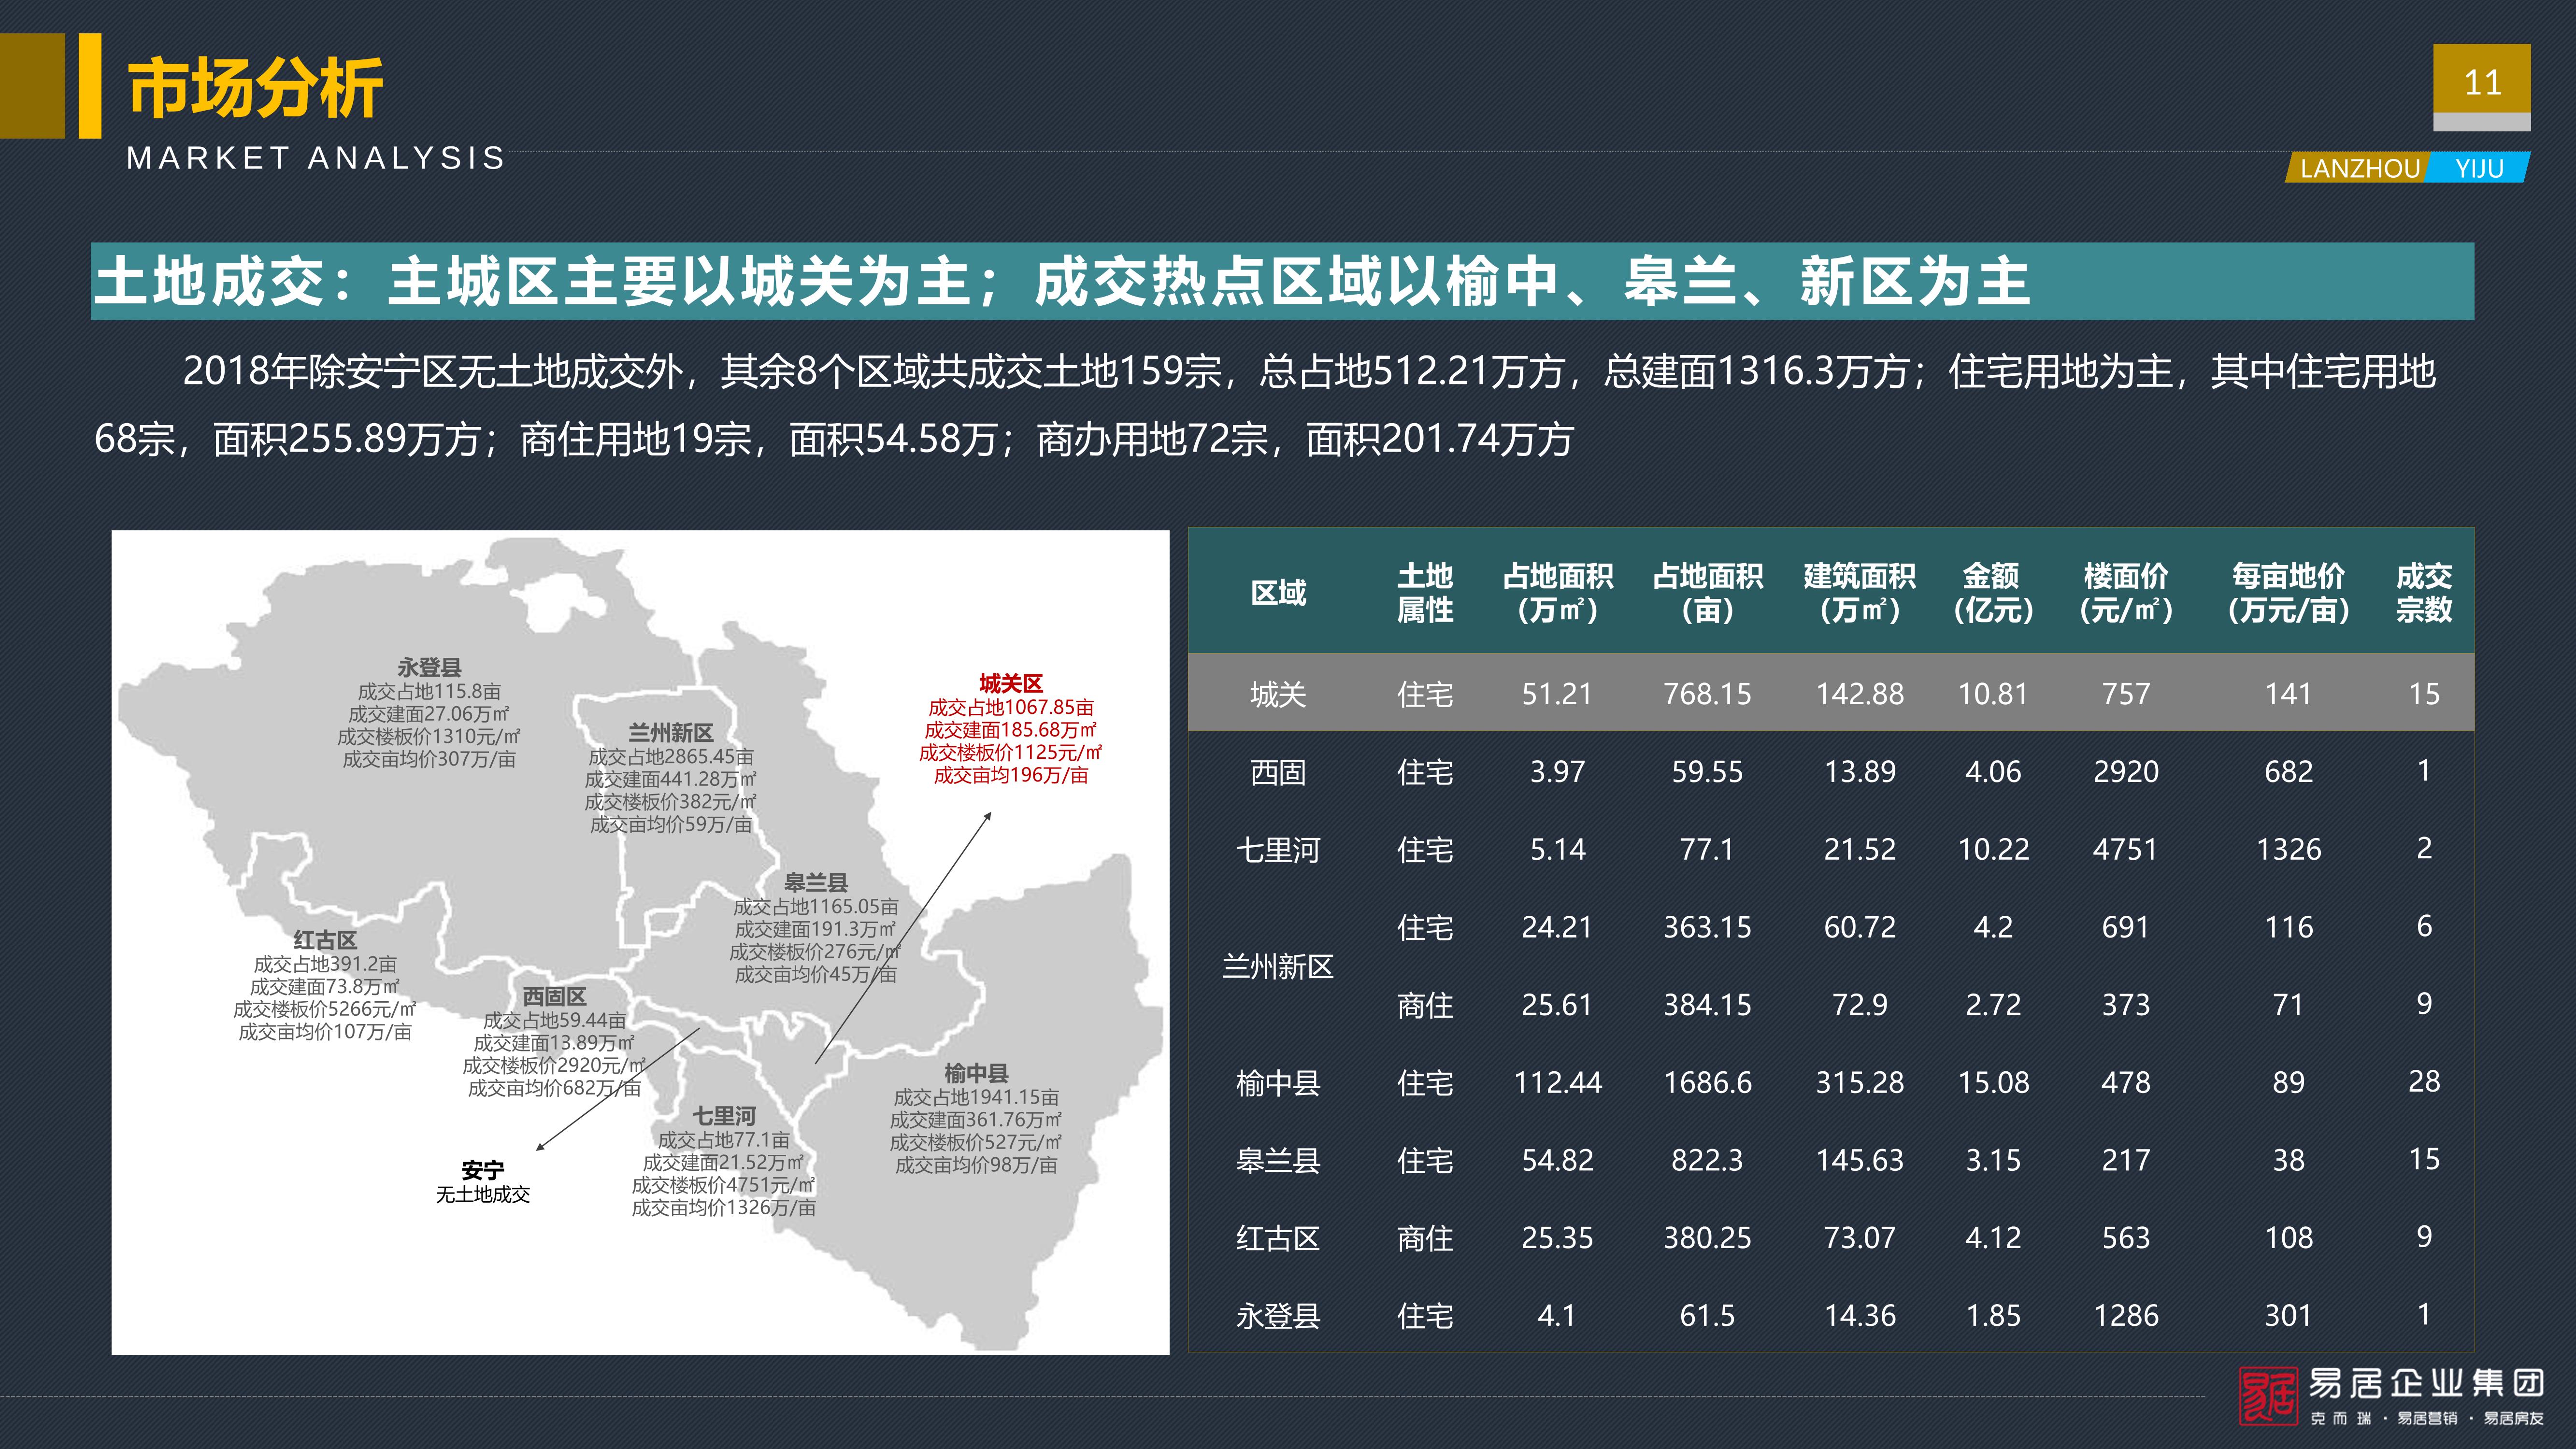
Task: Click the 每亩地价(万元/亩) column header
Action: click(x=2288, y=593)
